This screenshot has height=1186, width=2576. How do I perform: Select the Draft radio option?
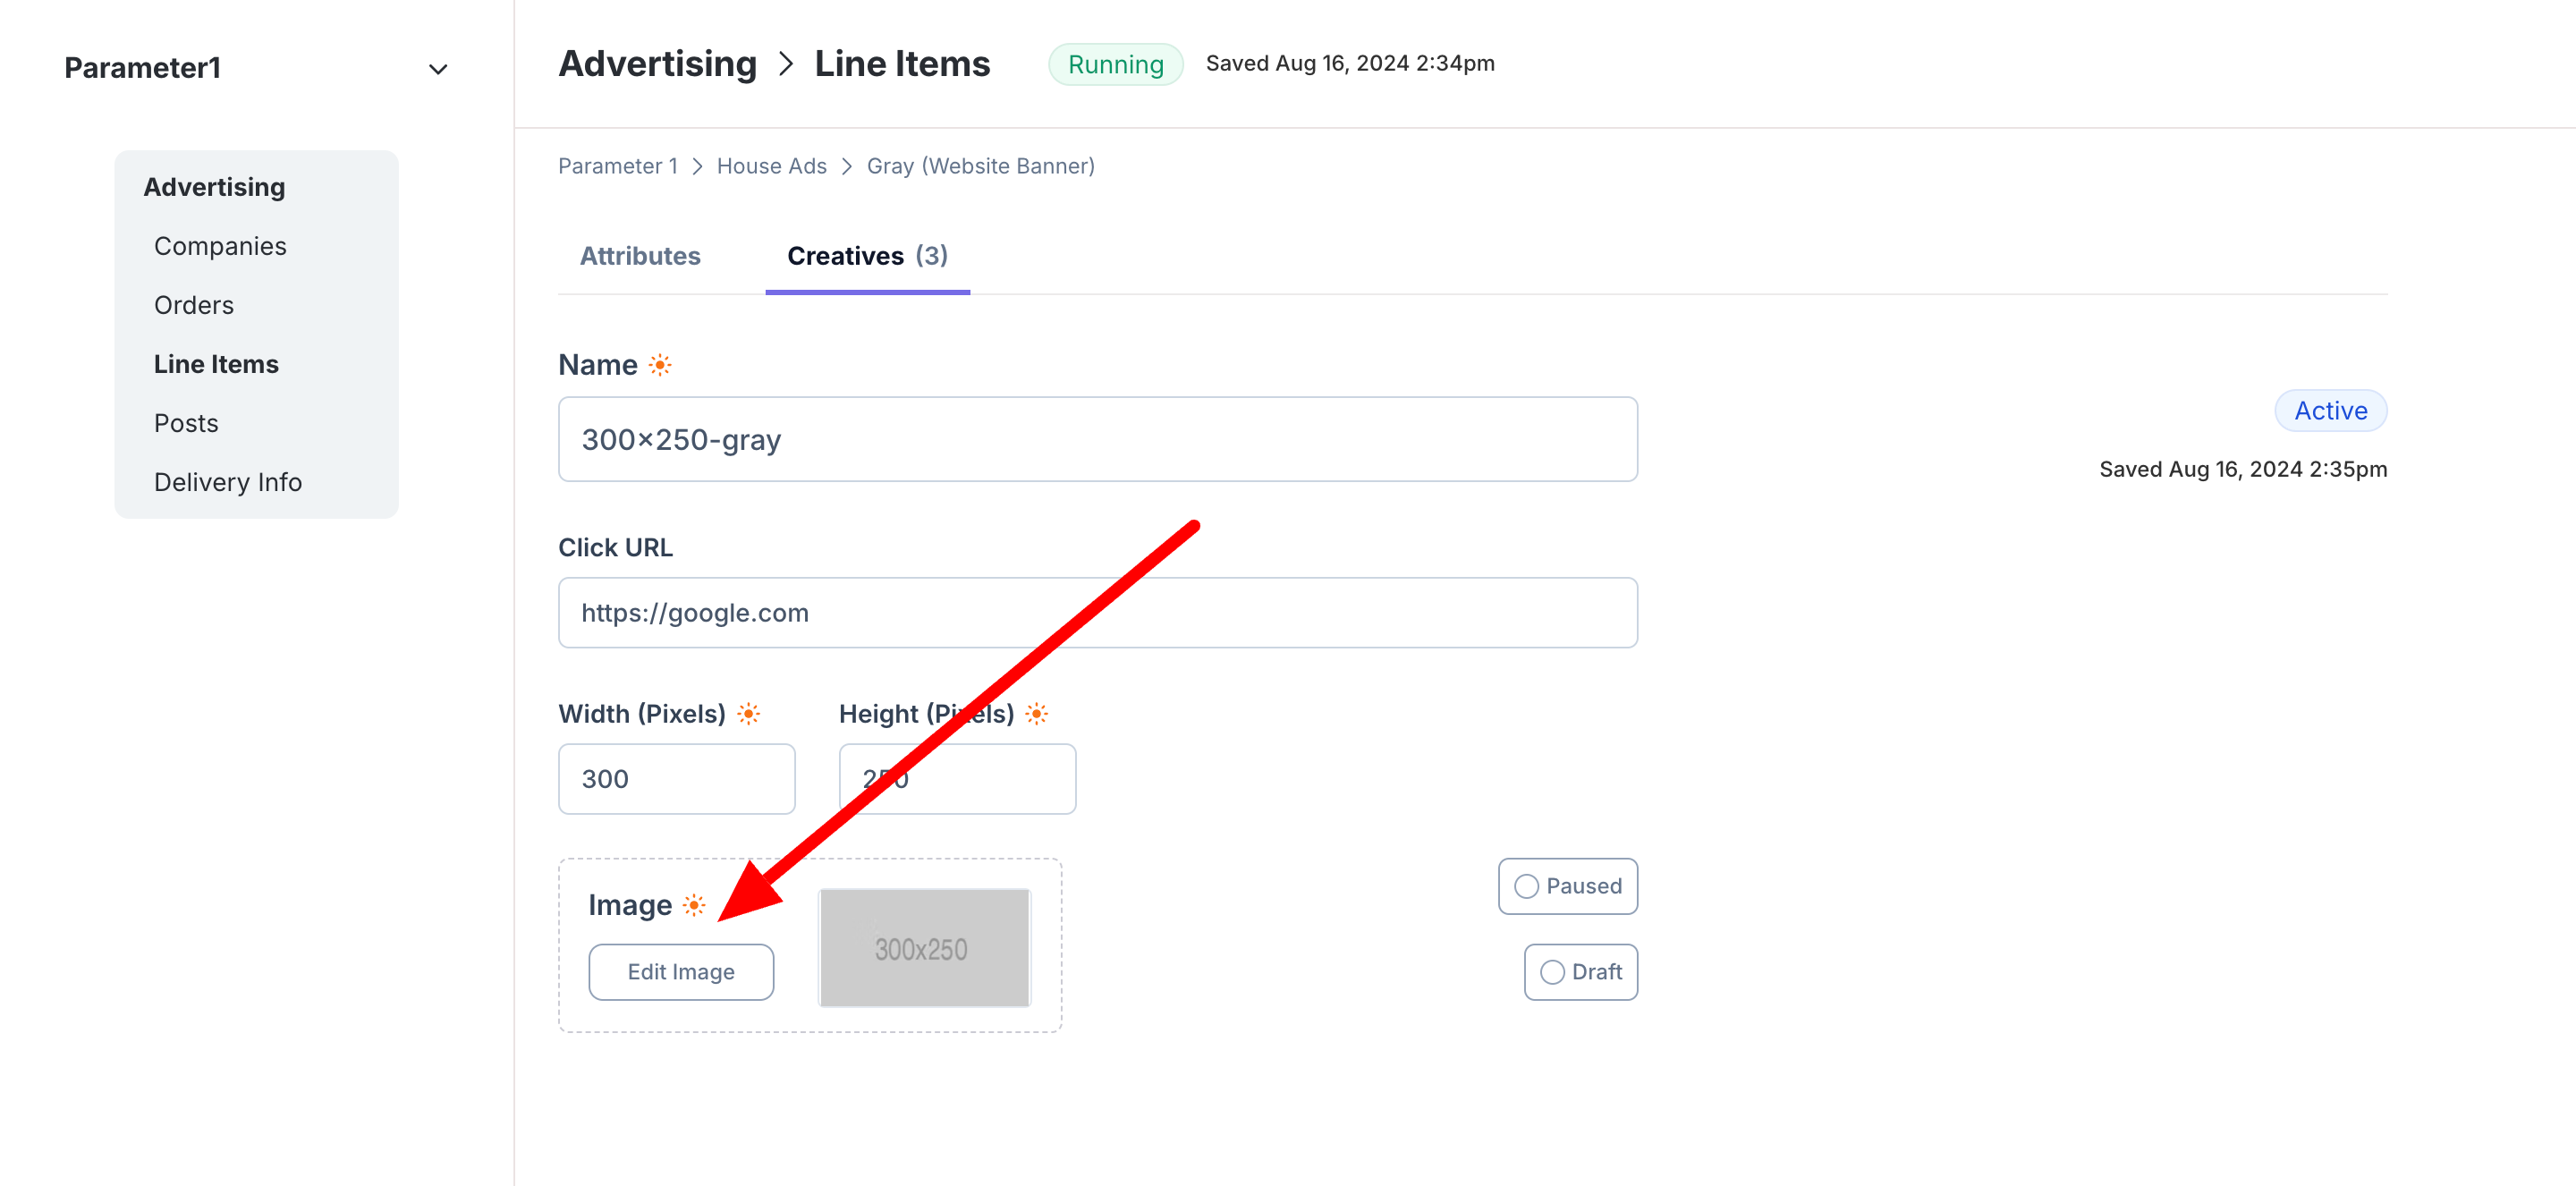1551,972
